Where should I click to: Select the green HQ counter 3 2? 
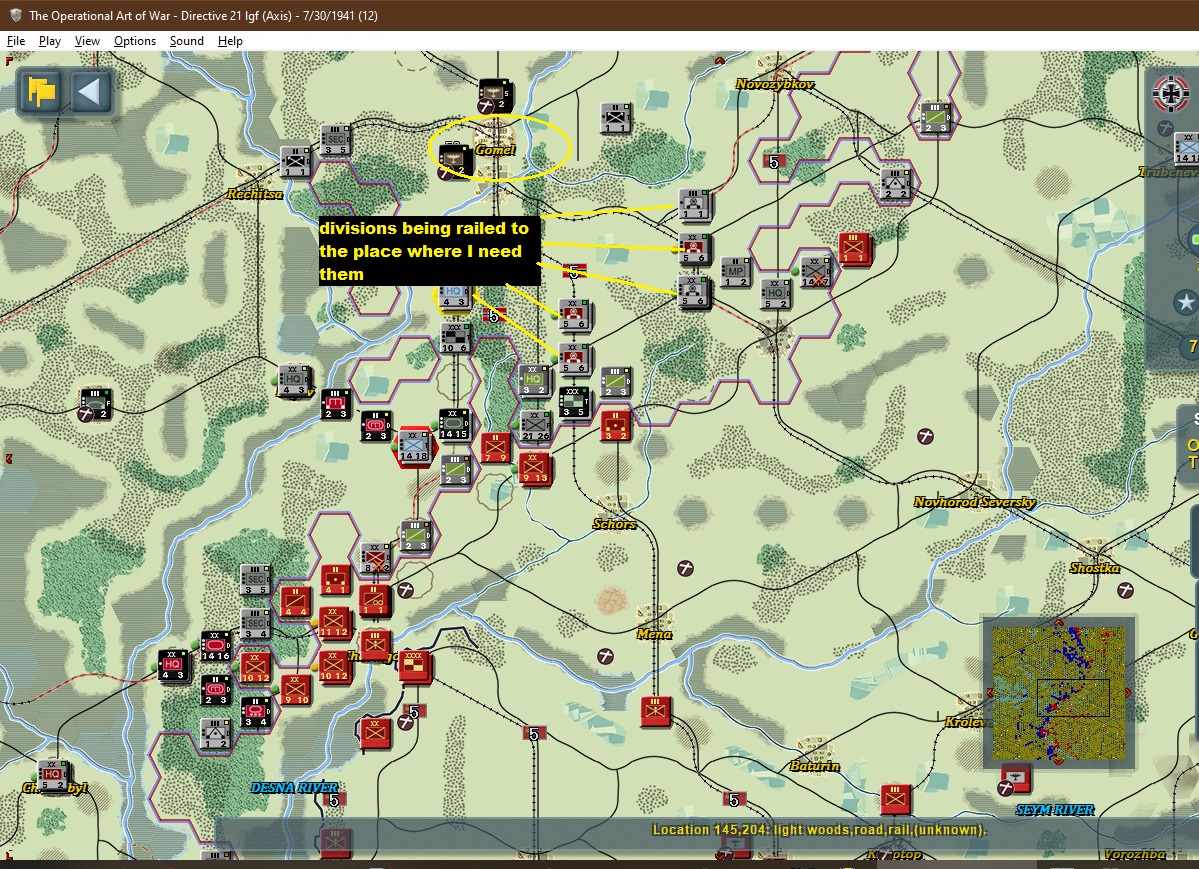pyautogui.click(x=534, y=380)
